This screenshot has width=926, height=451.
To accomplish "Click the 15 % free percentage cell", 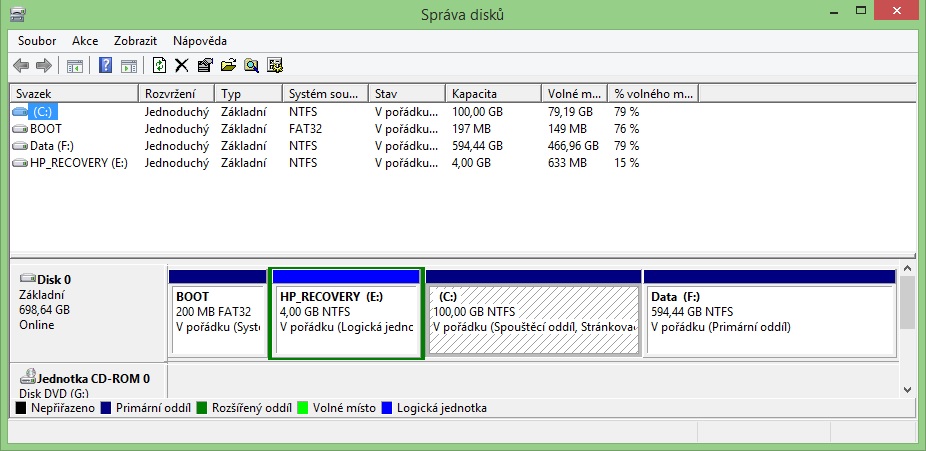I will pyautogui.click(x=626, y=163).
